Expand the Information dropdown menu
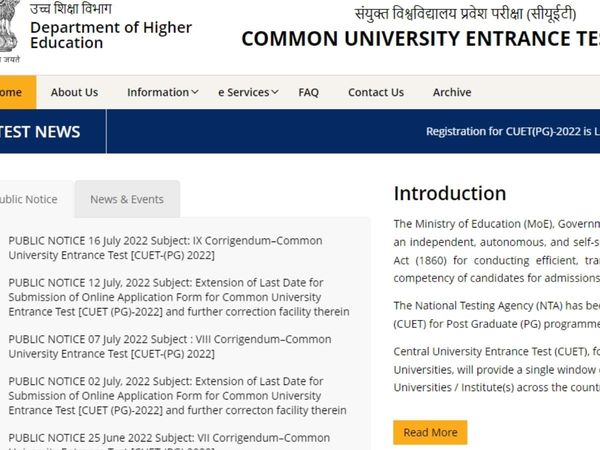 pos(163,92)
